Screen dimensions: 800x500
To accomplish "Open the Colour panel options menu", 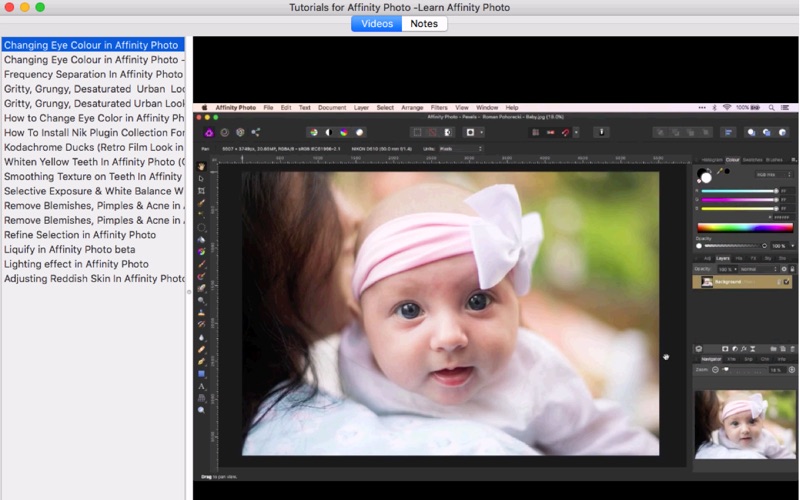I will point(793,160).
